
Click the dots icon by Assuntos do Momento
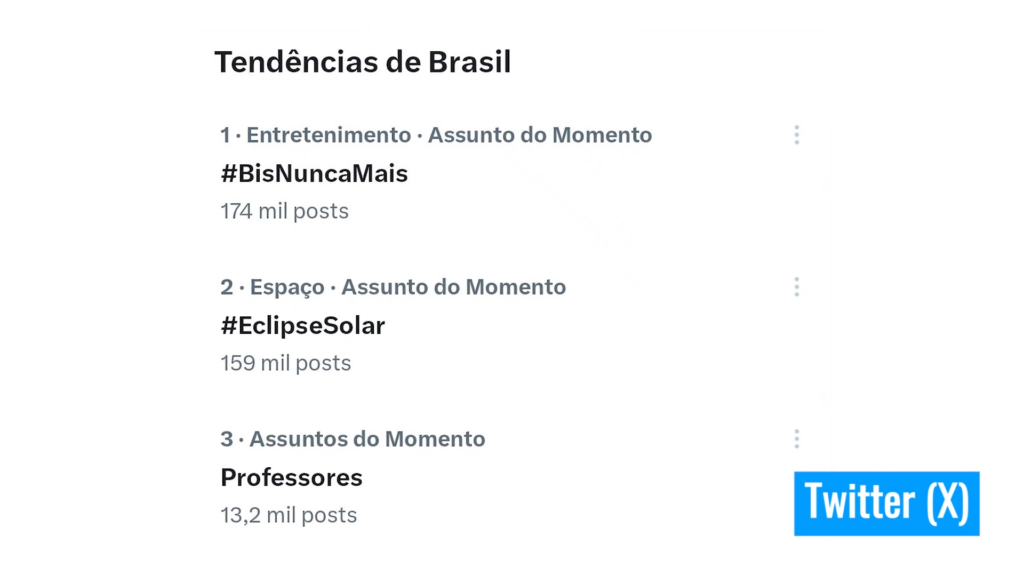(796, 438)
